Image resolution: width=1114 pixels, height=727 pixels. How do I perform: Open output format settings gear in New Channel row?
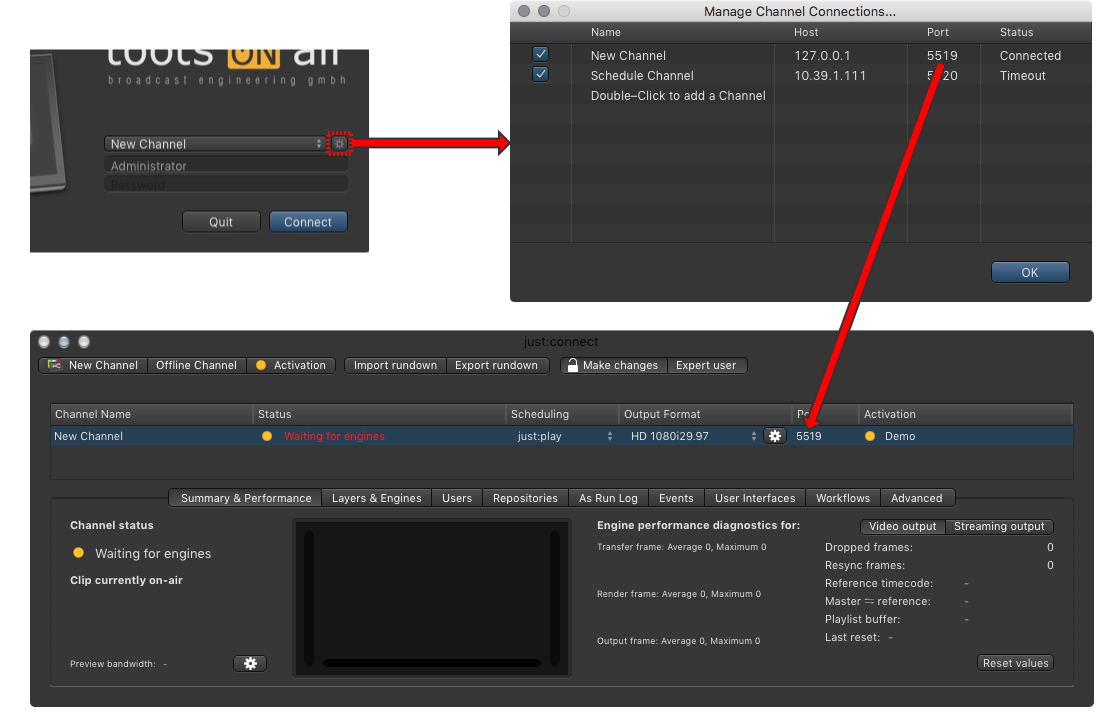(775, 436)
